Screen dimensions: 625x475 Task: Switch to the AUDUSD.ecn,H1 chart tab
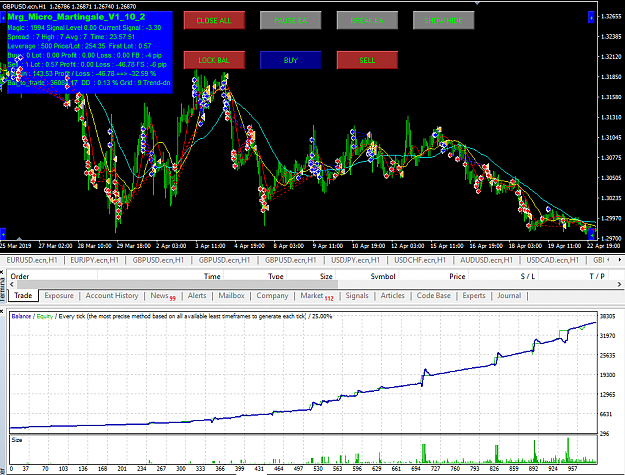pos(486,260)
